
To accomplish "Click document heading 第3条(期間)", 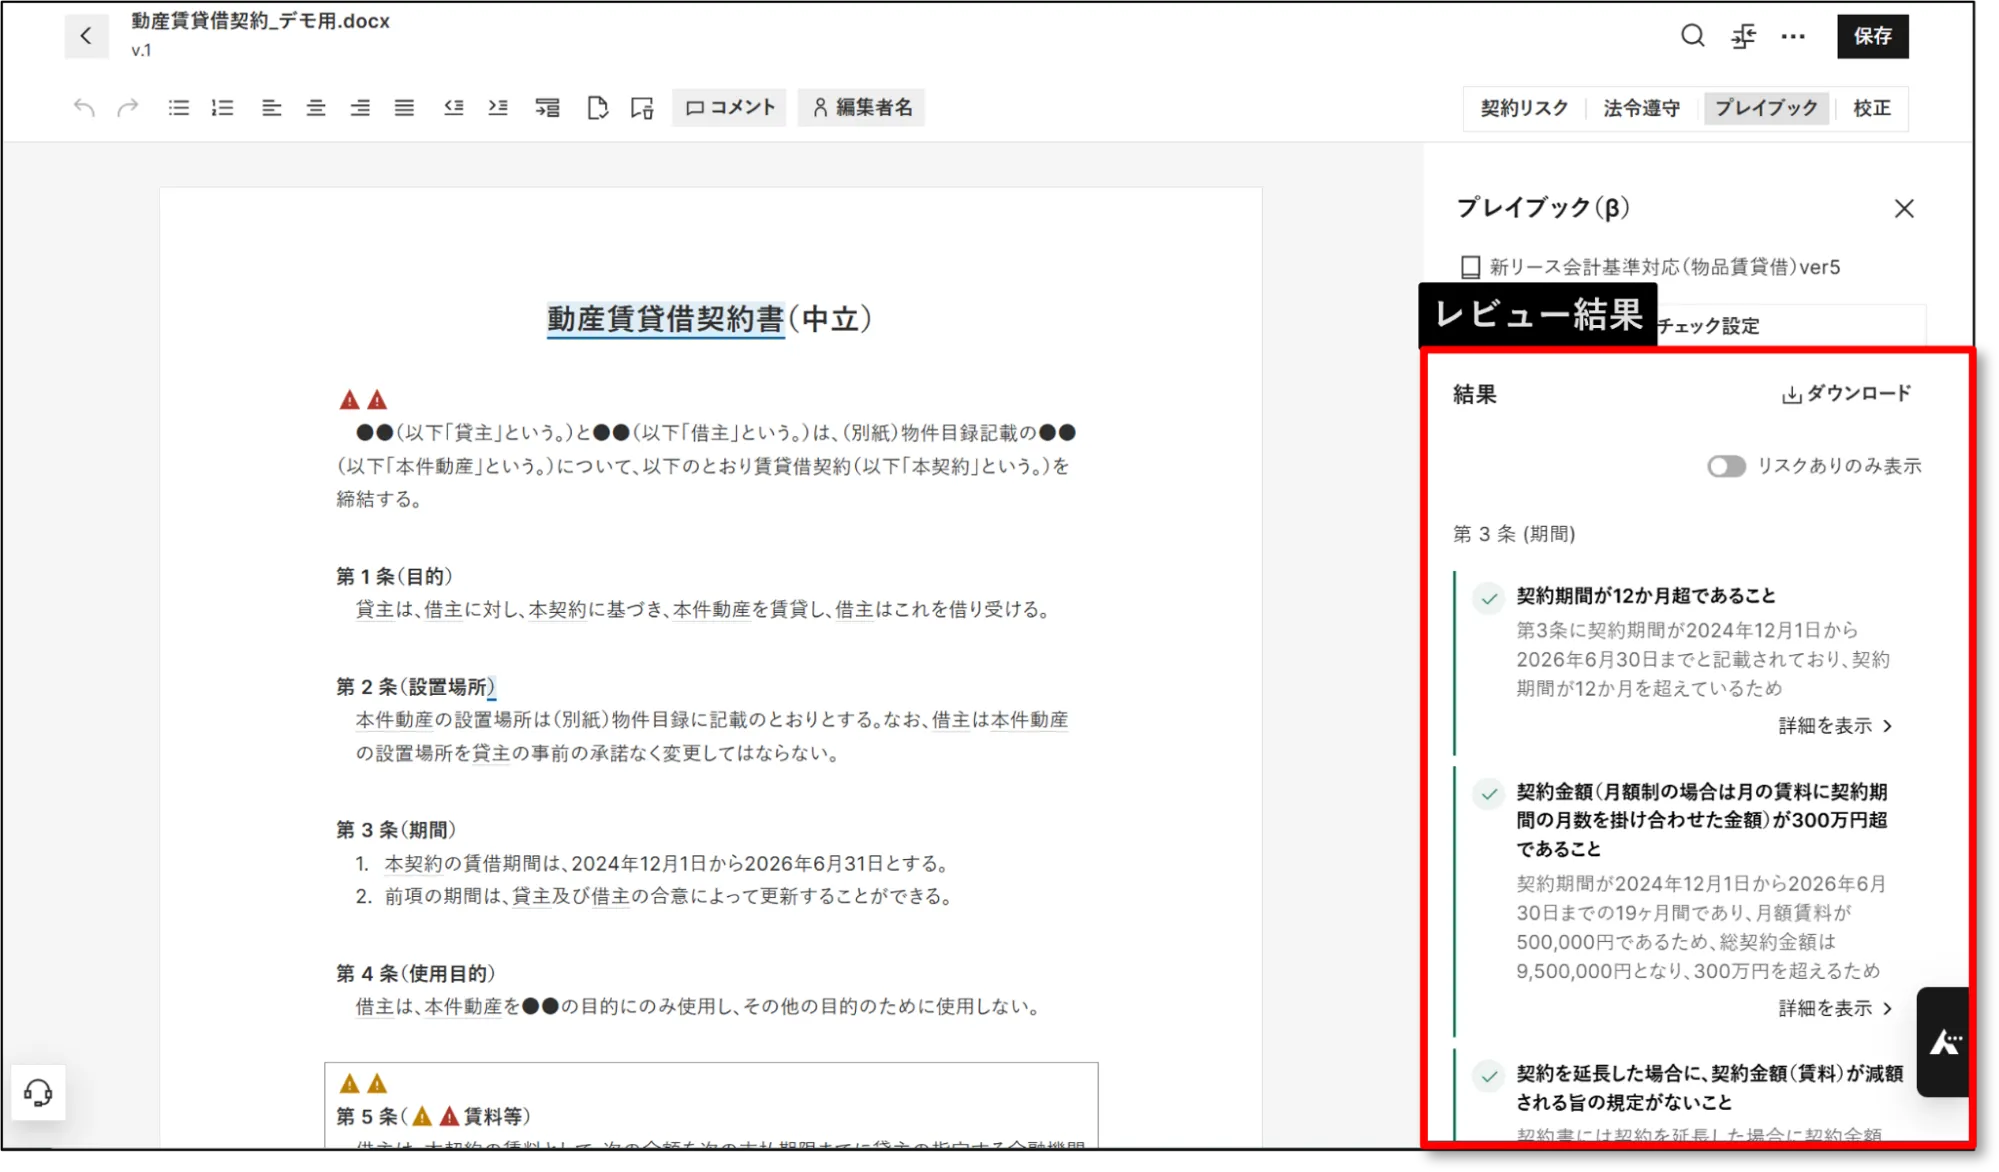I will point(396,829).
